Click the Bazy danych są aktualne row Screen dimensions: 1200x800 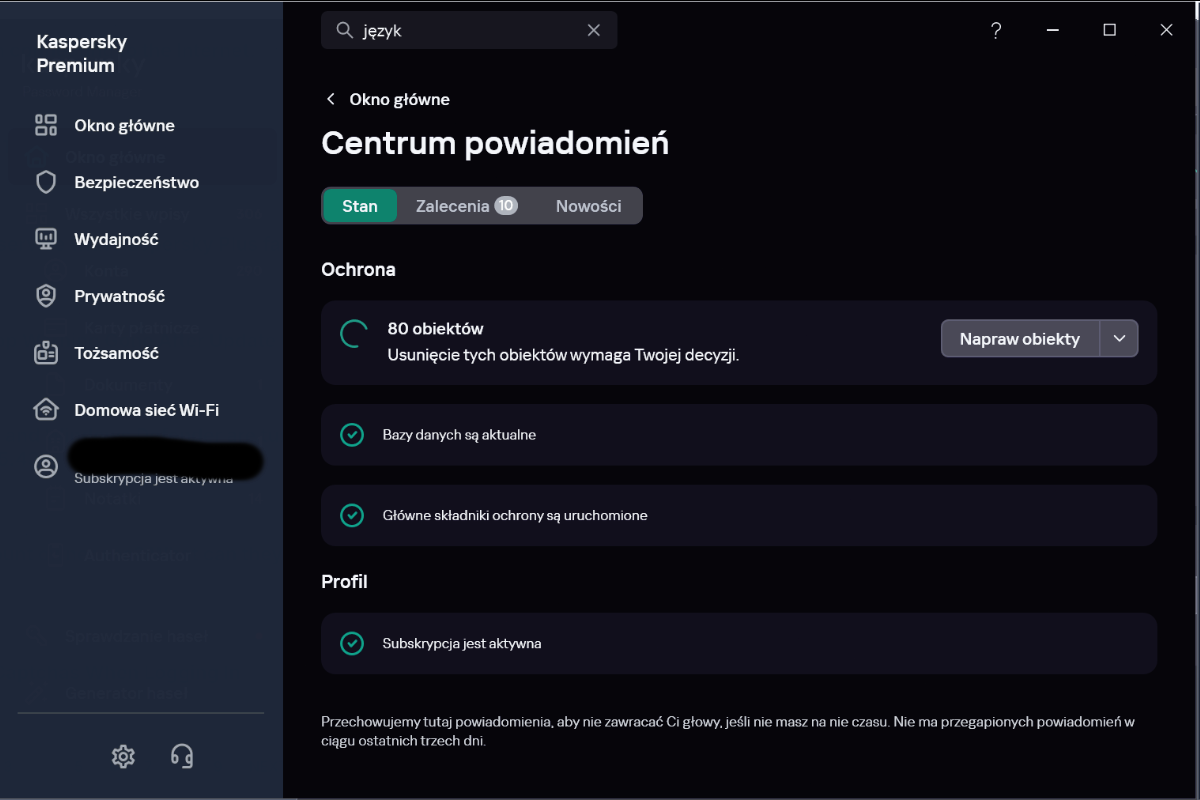tap(738, 435)
